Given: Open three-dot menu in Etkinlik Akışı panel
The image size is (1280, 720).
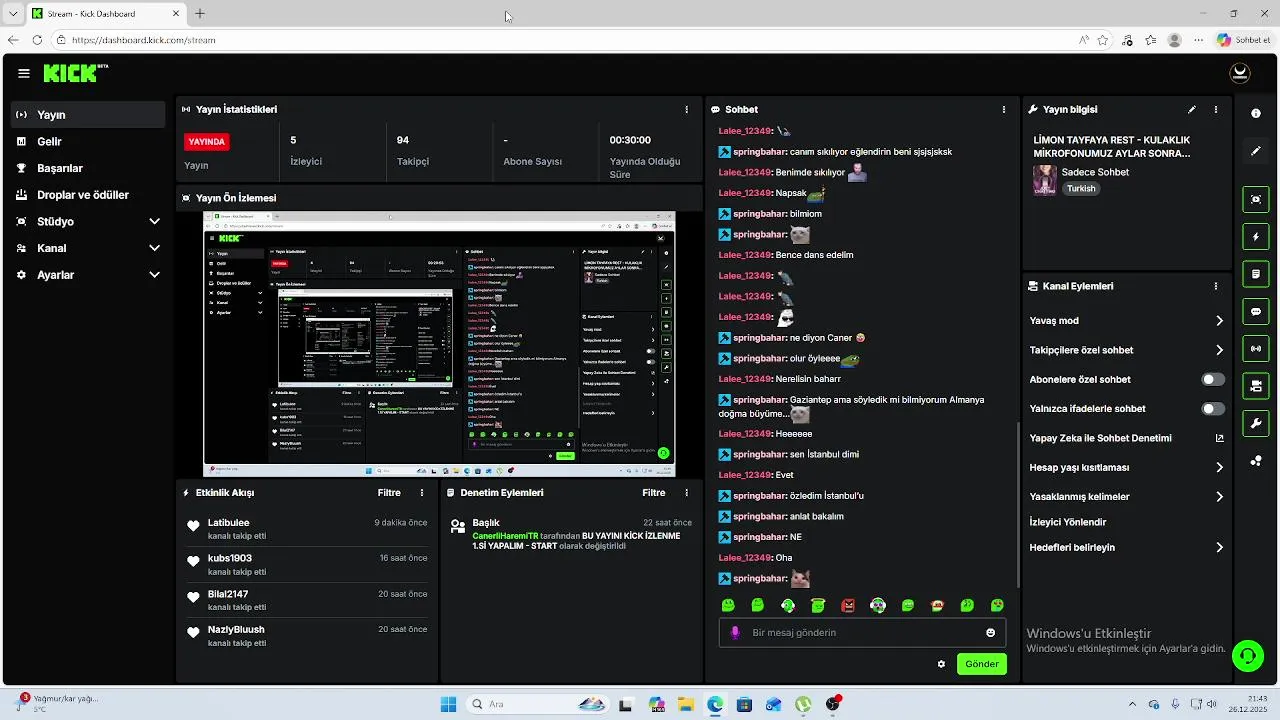Looking at the screenshot, I should 422,493.
